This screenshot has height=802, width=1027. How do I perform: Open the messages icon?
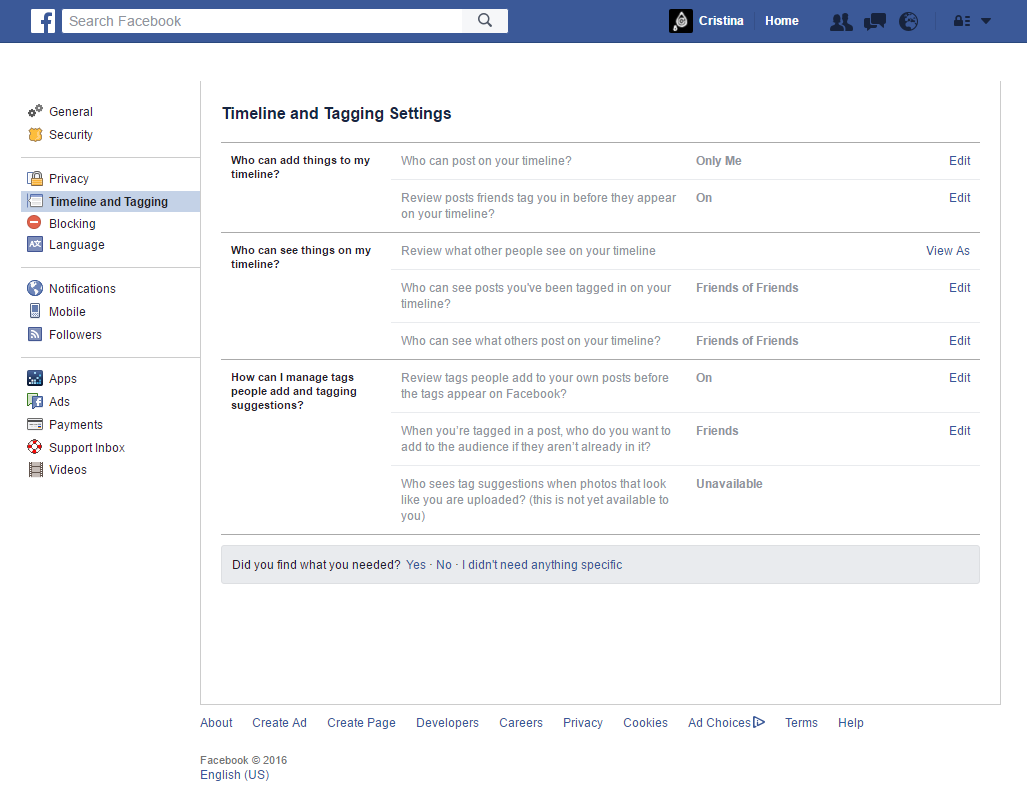874,22
